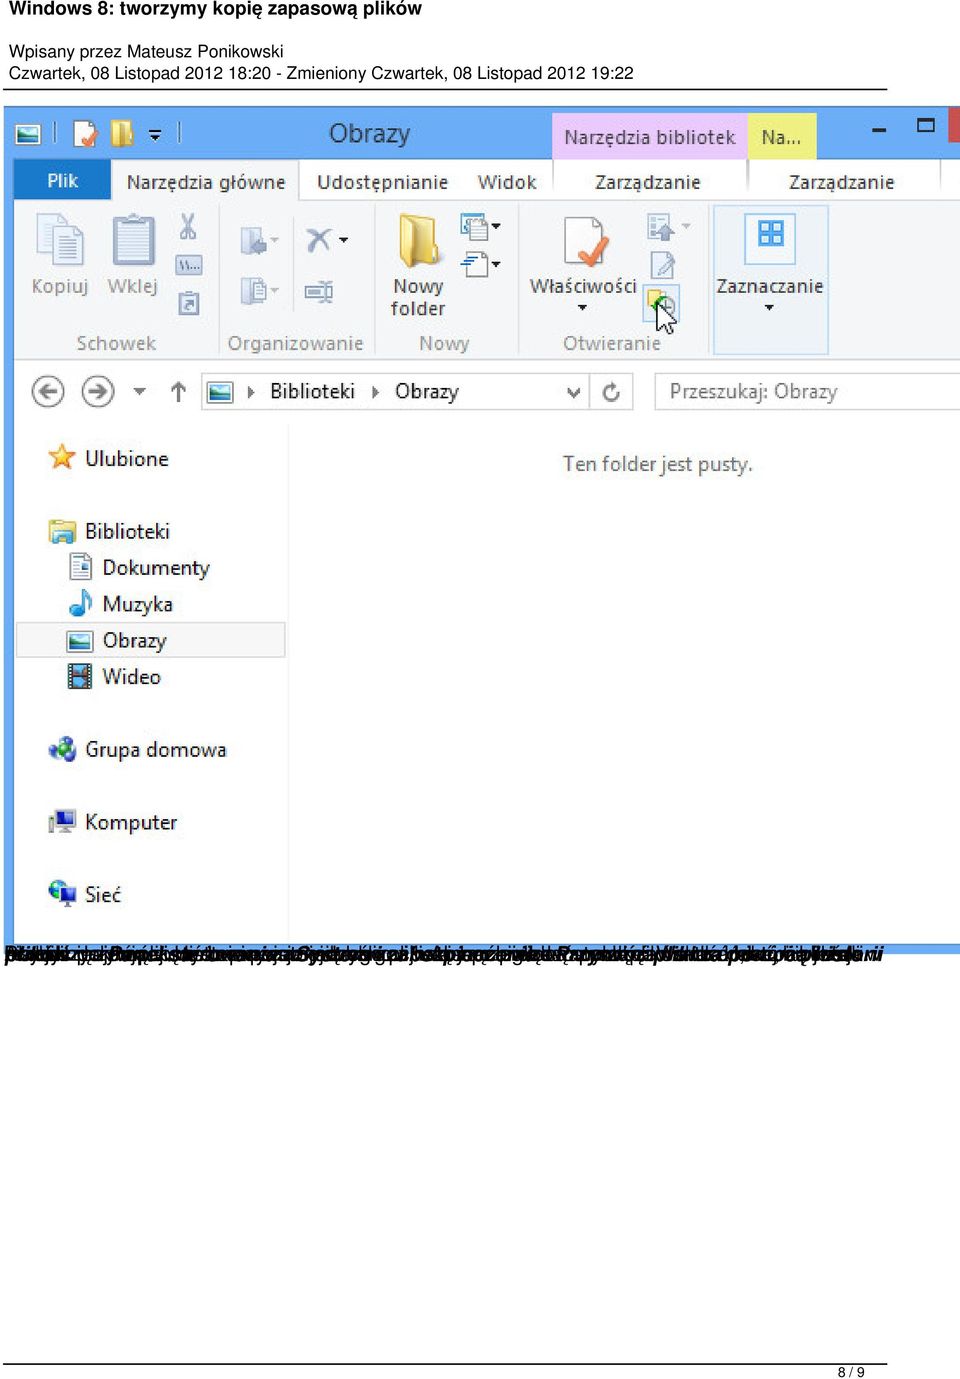Expand the Właściwości dropdown arrow

click(x=583, y=308)
